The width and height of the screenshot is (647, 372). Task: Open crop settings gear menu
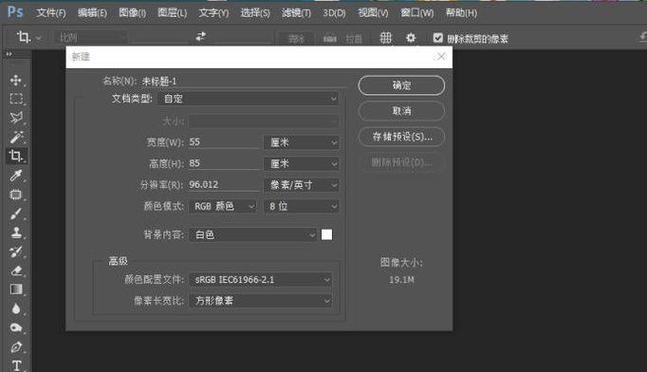411,38
